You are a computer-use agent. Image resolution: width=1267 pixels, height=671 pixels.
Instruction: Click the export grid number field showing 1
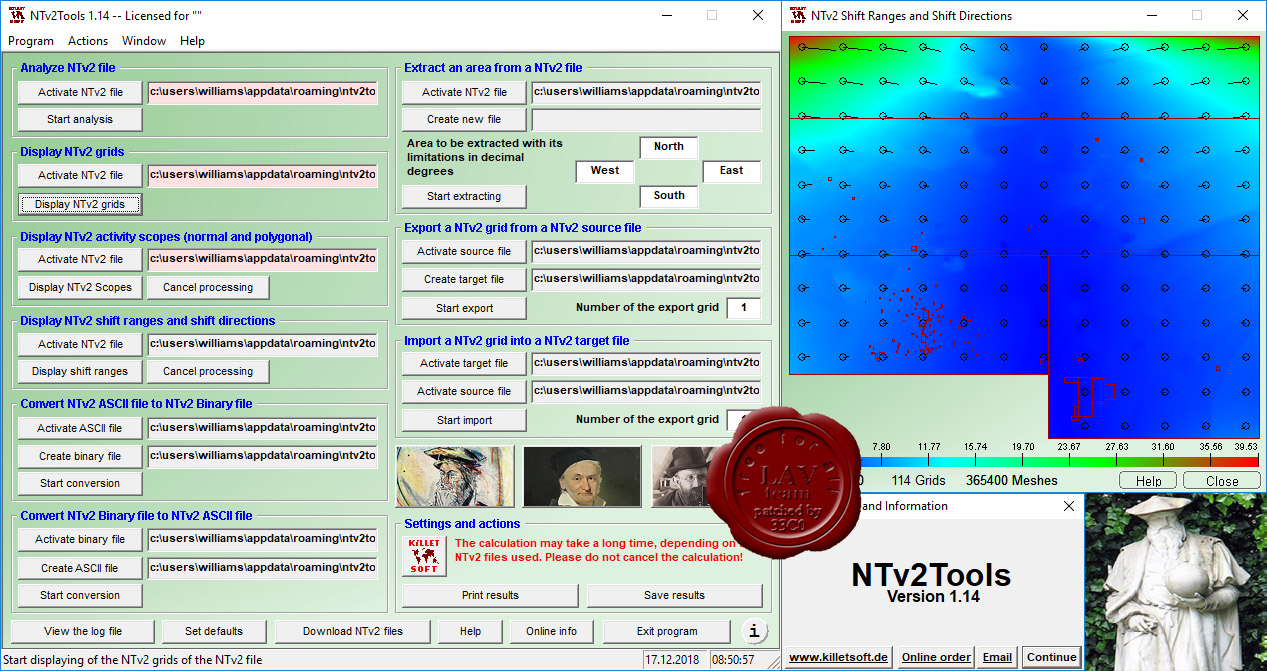(743, 308)
